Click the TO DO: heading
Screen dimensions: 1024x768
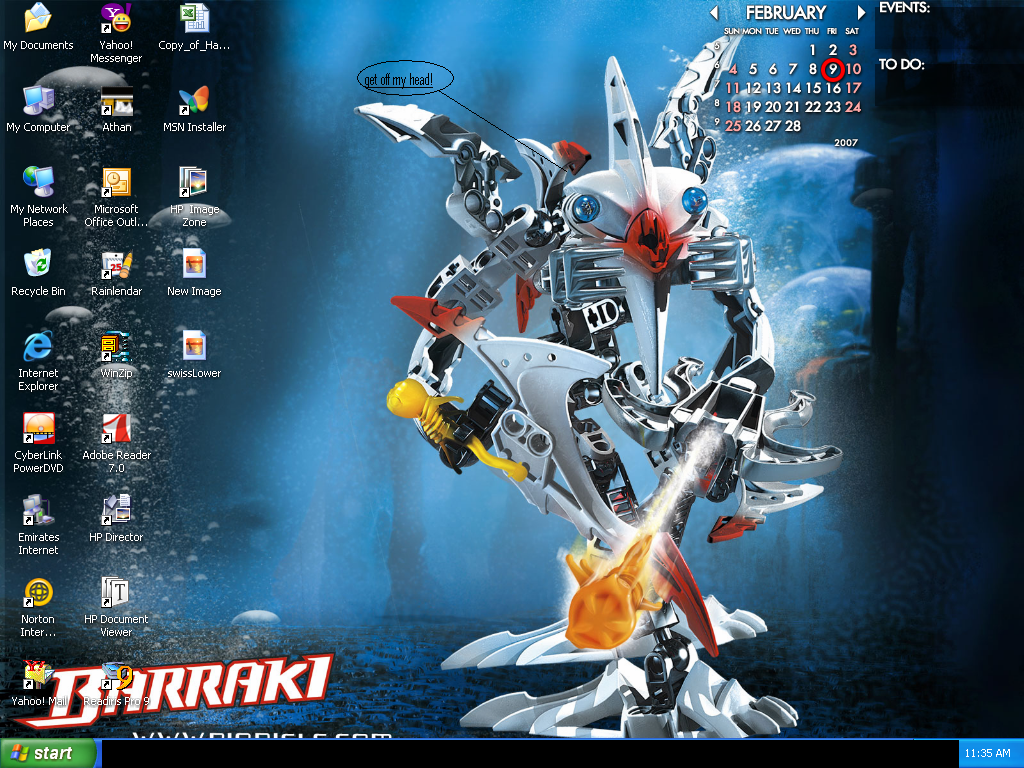pos(901,64)
